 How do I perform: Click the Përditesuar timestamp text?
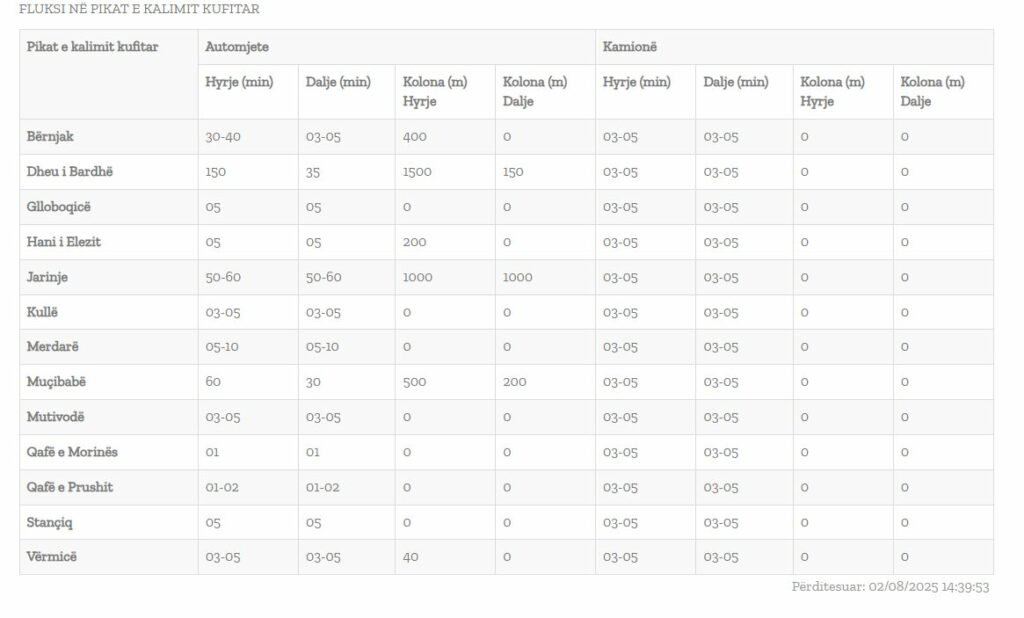(890, 587)
